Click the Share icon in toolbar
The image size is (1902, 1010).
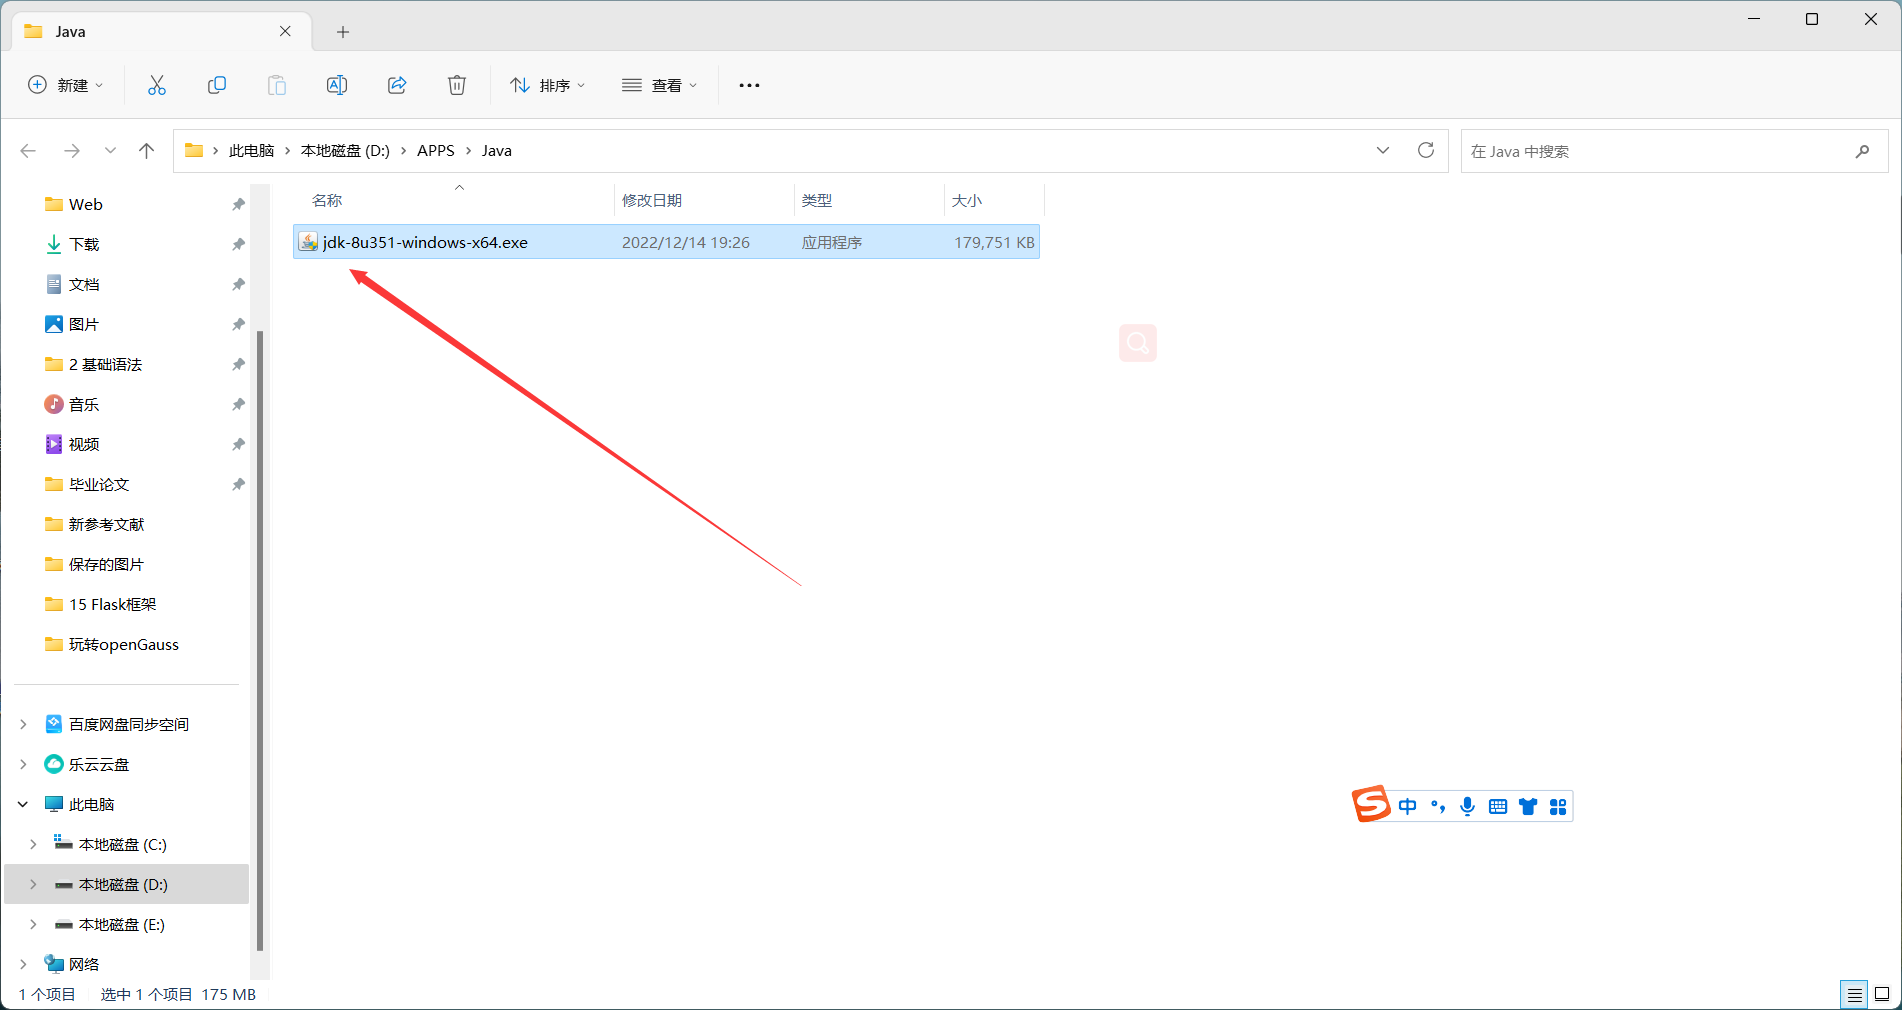397,85
